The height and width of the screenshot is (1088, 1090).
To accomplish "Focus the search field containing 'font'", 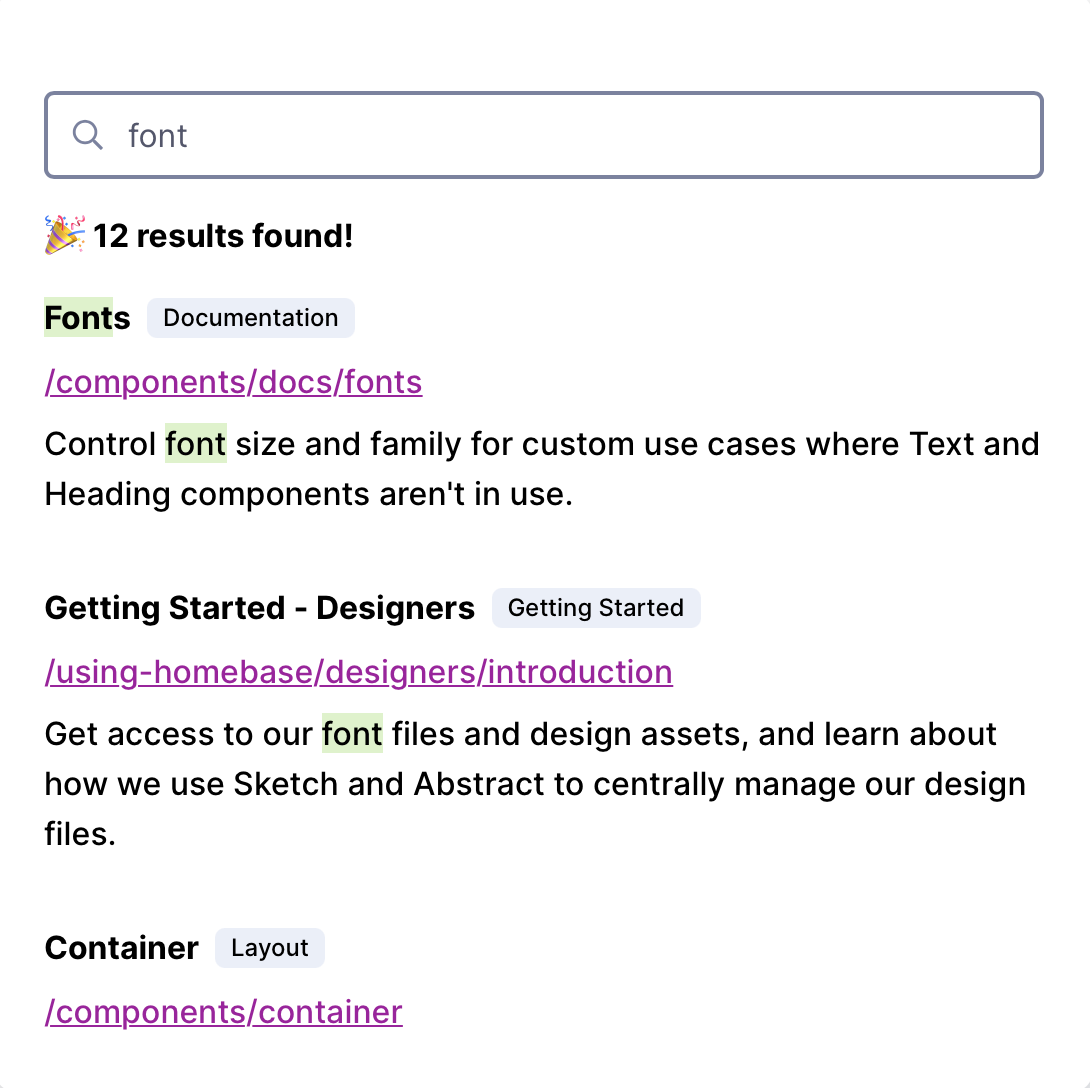I will pyautogui.click(x=544, y=135).
